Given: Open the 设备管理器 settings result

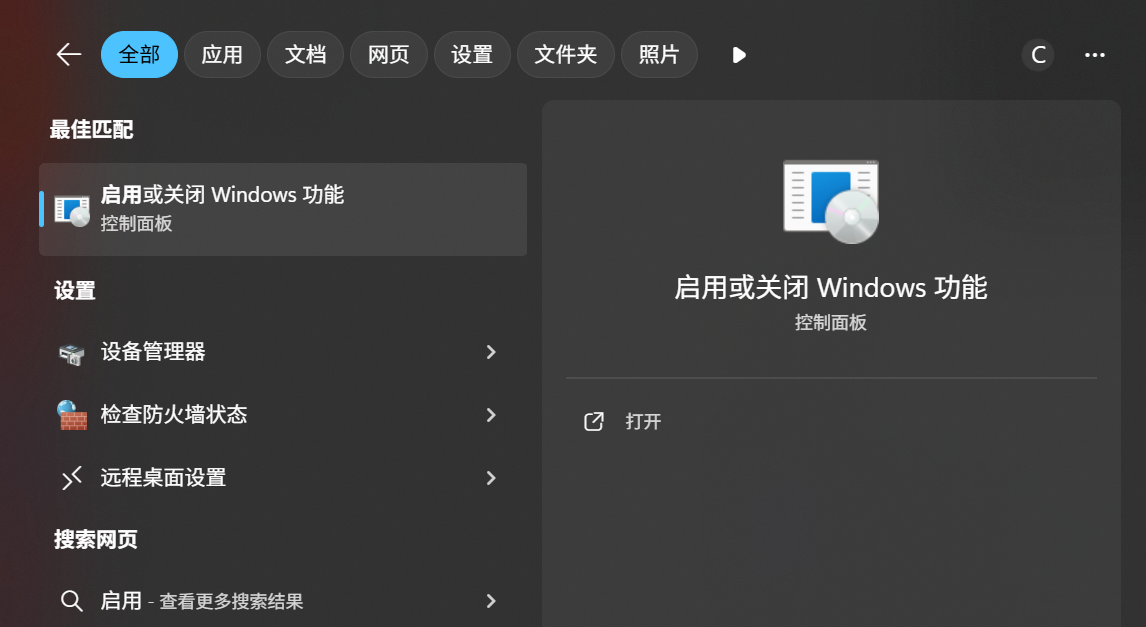Looking at the screenshot, I should pyautogui.click(x=283, y=352).
